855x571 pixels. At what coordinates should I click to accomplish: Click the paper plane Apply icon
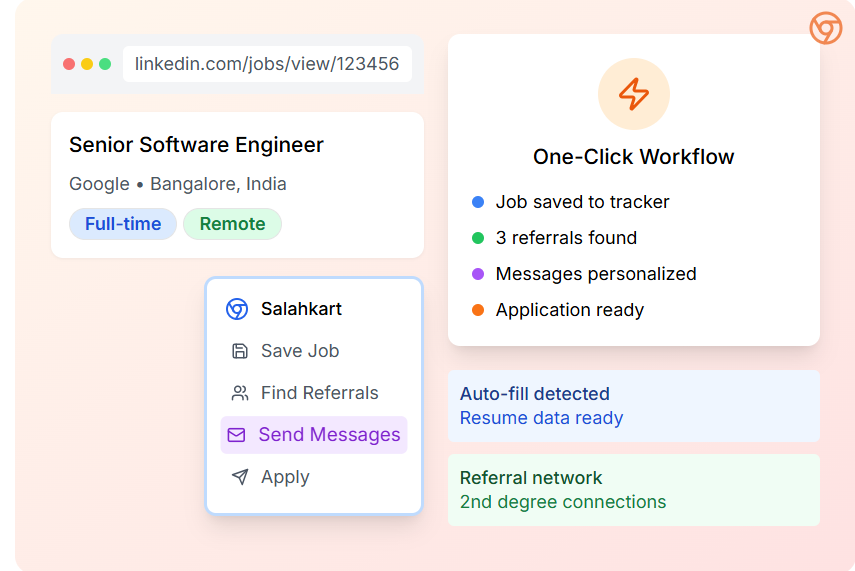(240, 477)
